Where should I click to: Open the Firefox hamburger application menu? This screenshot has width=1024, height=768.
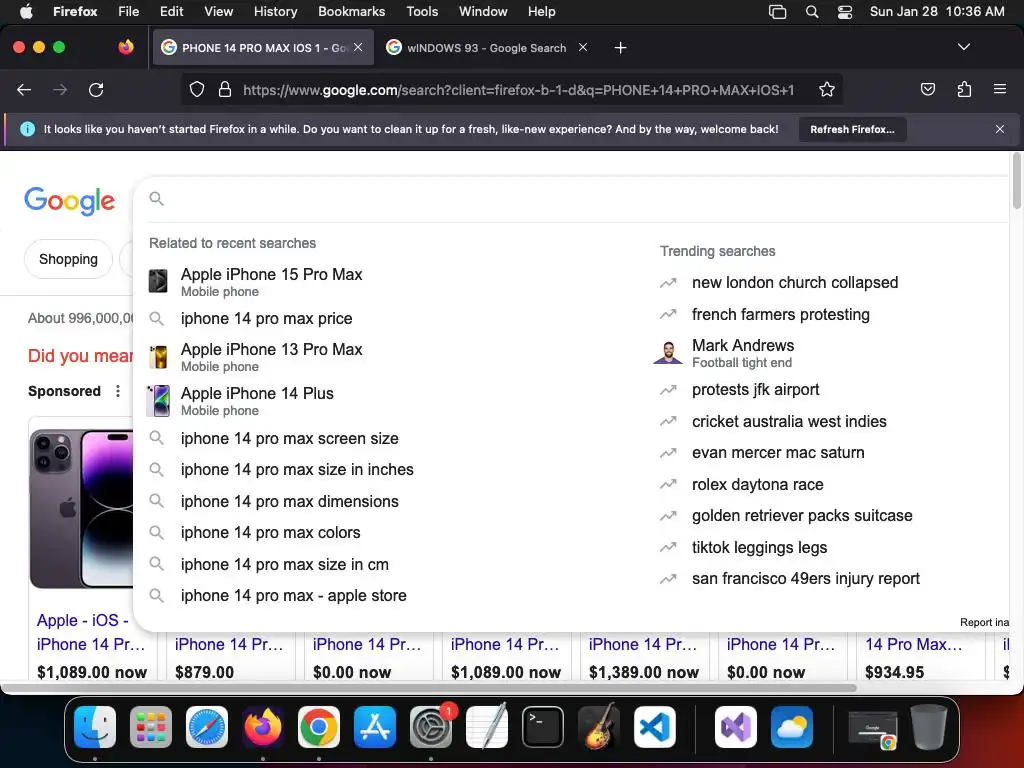click(1000, 89)
